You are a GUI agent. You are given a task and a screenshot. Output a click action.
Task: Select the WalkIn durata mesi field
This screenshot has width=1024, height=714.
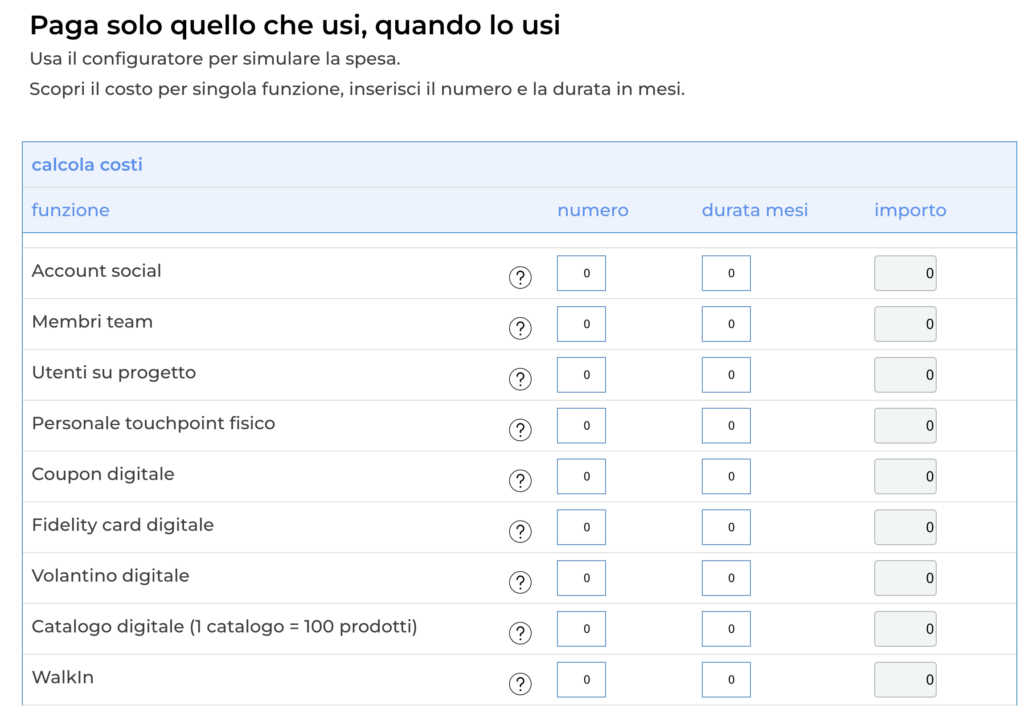point(726,680)
